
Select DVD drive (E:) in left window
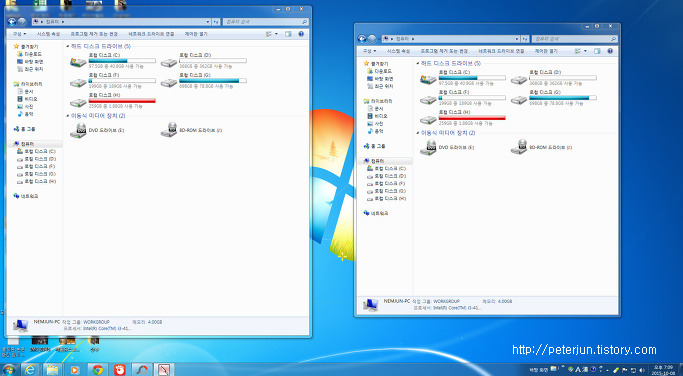tap(98, 130)
